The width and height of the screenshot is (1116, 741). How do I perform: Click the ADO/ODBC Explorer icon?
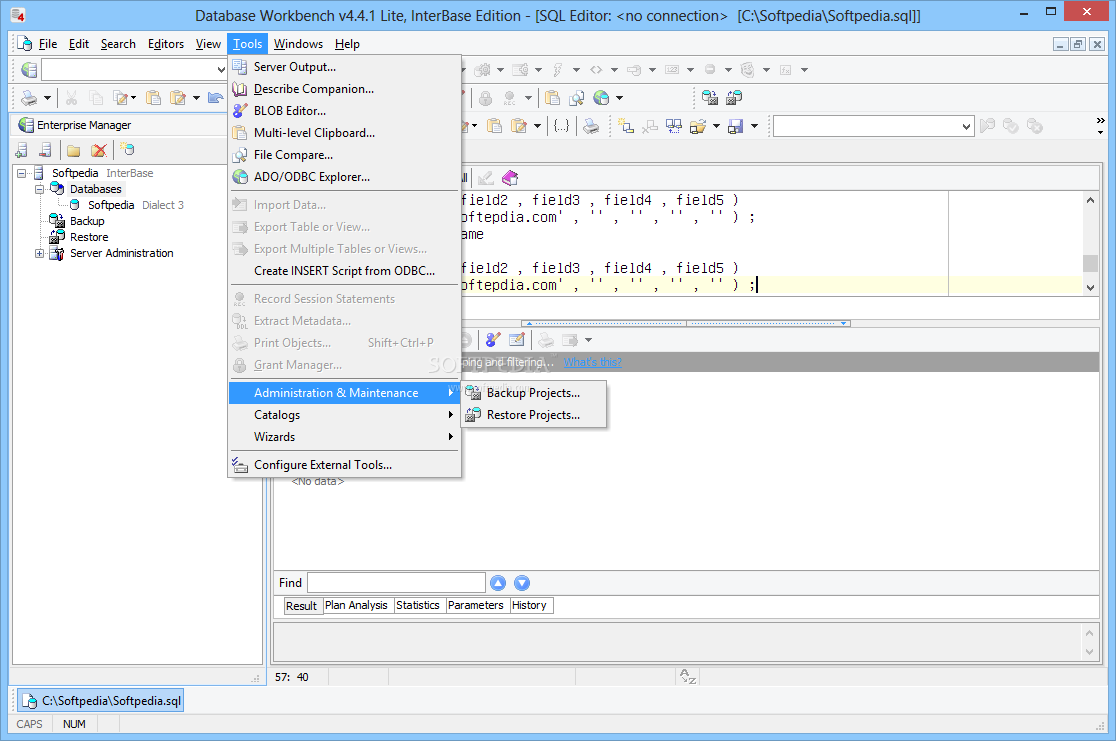pos(240,177)
